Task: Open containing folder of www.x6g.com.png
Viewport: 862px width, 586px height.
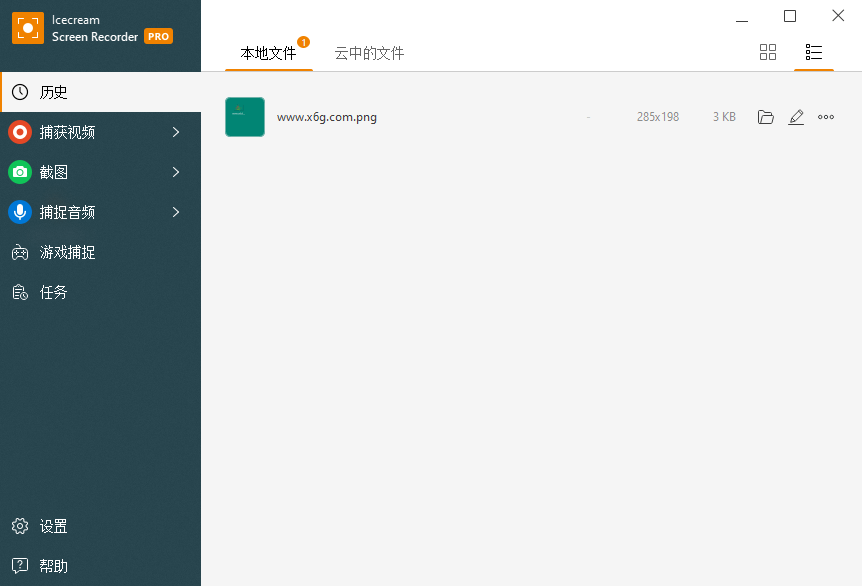Action: point(766,117)
